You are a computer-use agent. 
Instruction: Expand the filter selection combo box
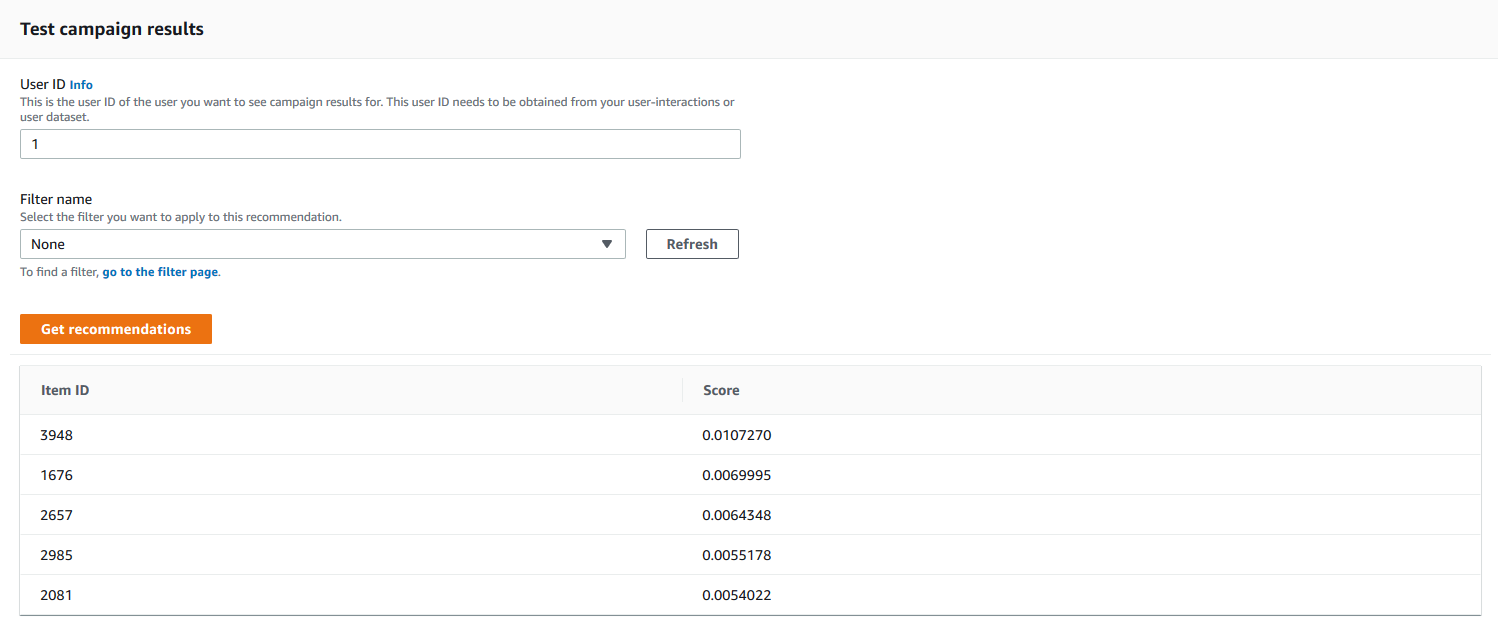point(322,244)
